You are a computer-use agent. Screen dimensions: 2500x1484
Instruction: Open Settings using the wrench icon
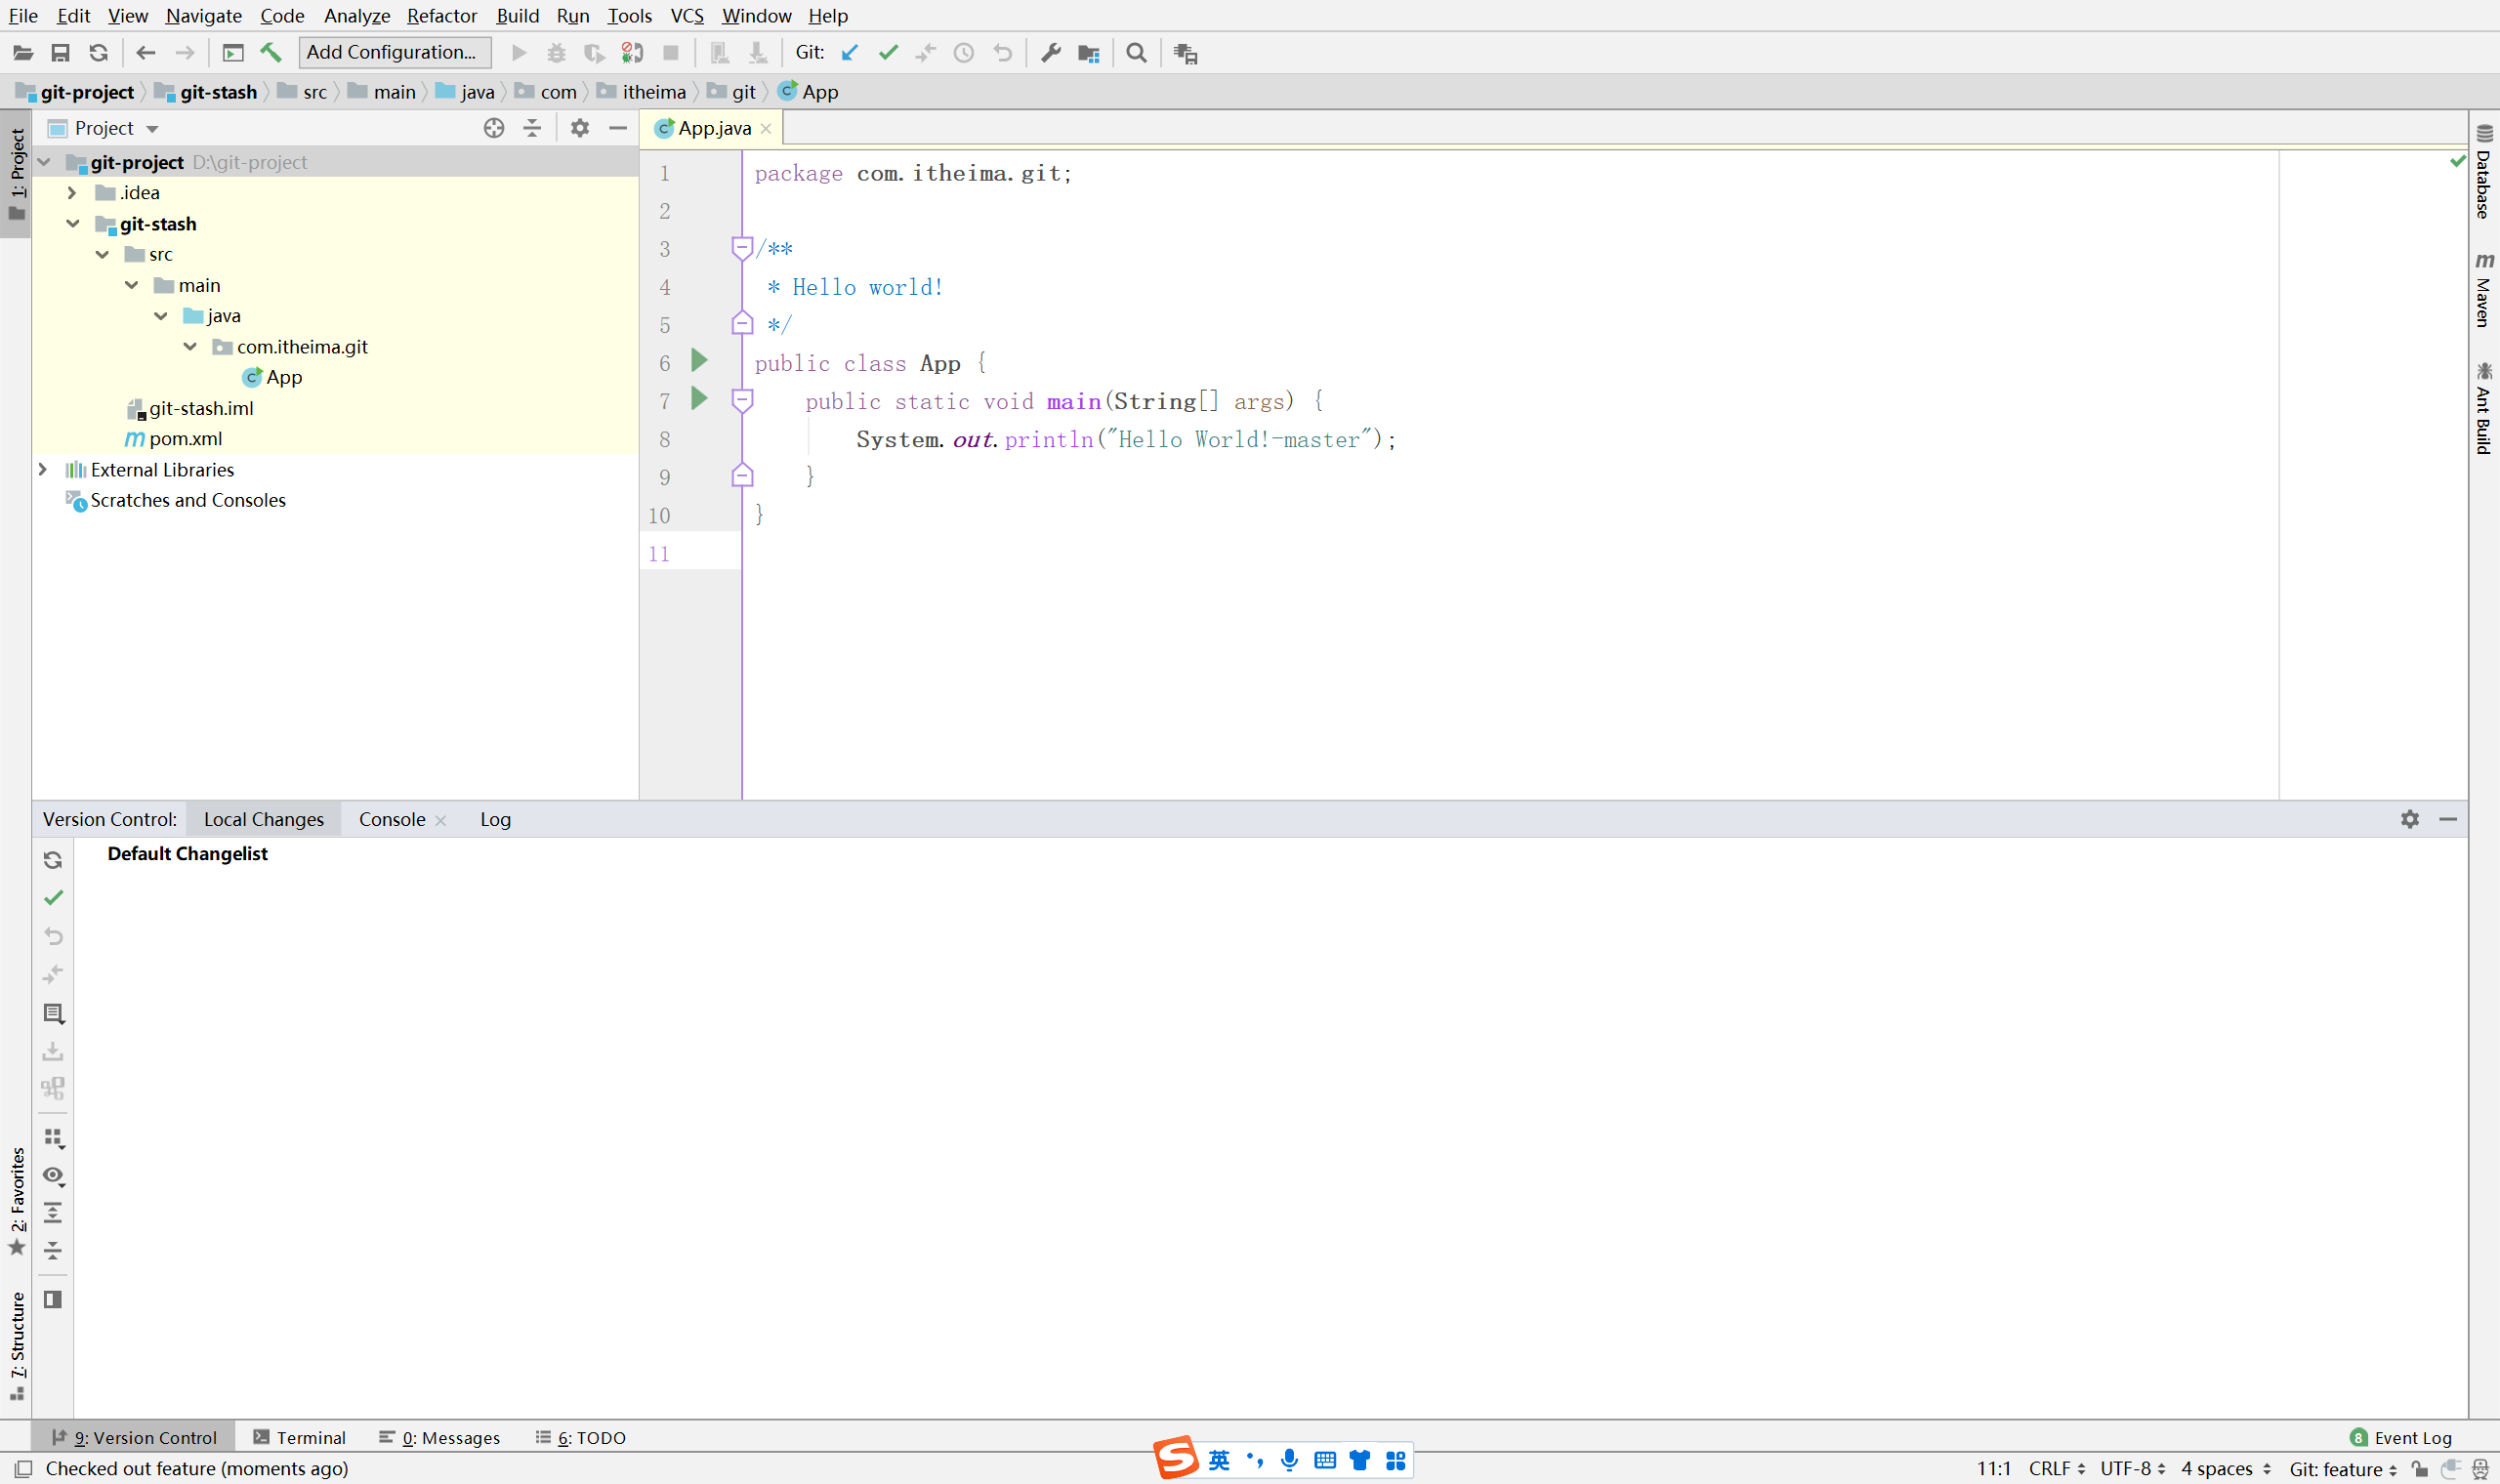(x=1050, y=52)
